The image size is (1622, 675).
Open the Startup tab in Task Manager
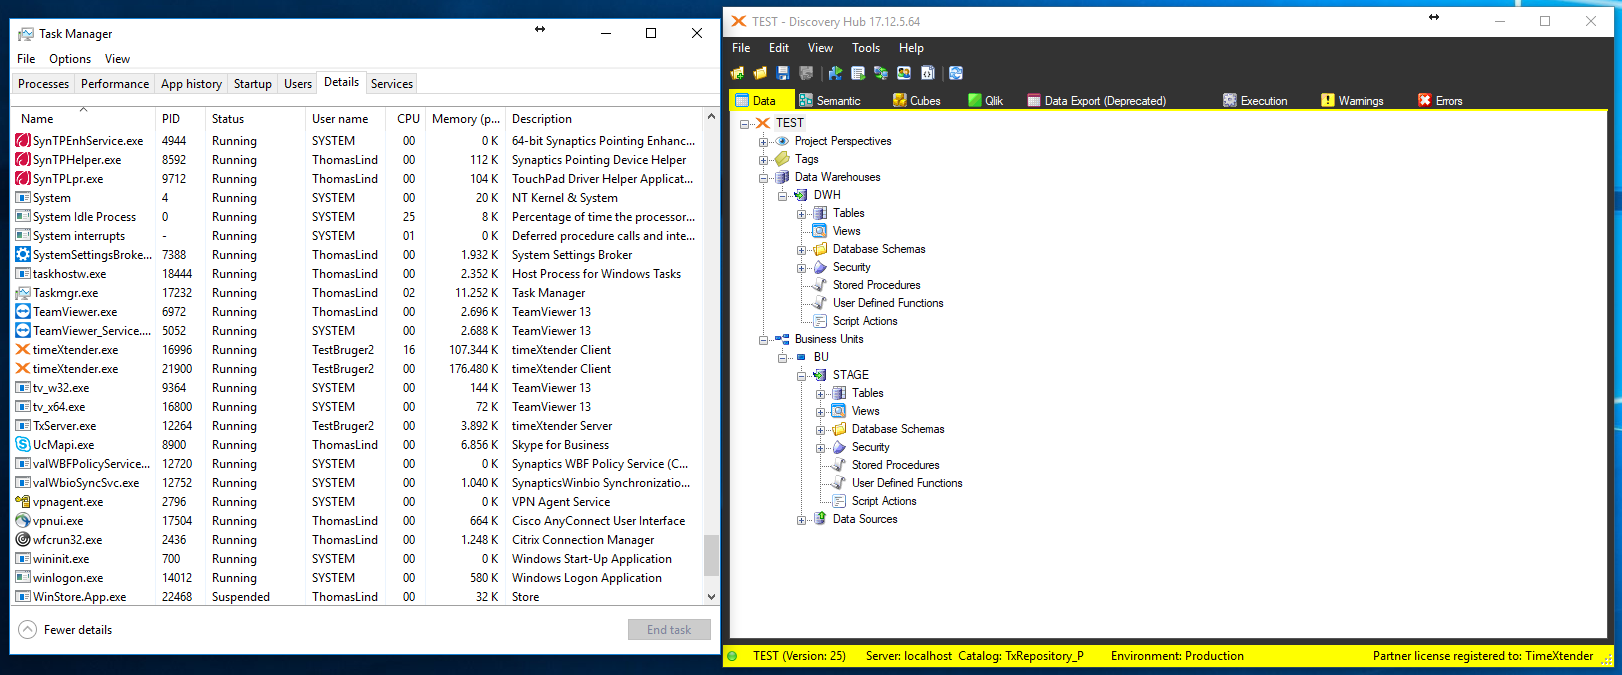pyautogui.click(x=252, y=84)
